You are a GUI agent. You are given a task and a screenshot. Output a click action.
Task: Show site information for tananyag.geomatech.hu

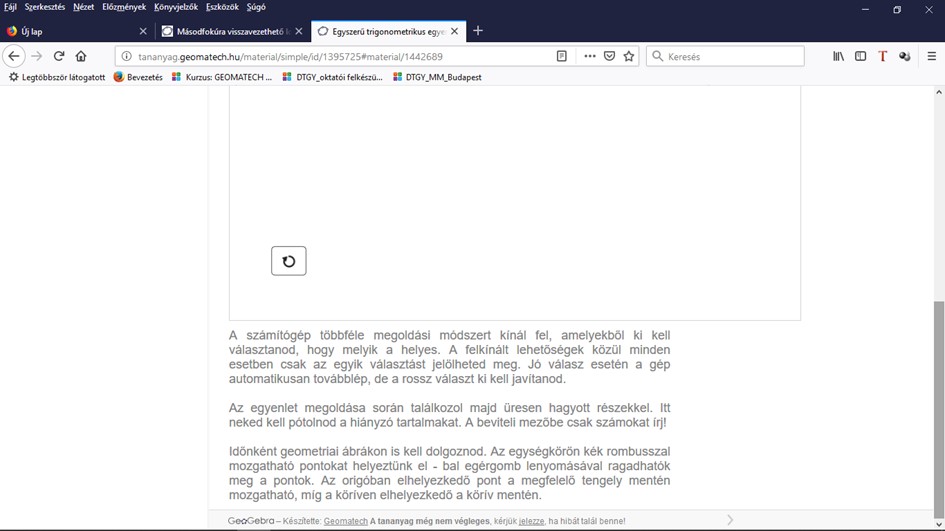[x=126, y=56]
